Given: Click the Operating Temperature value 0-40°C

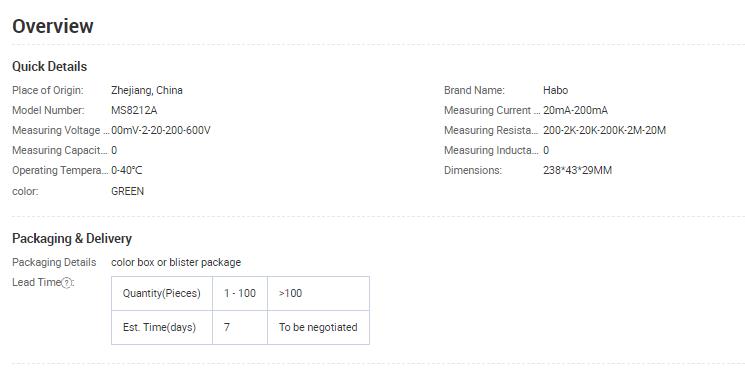Looking at the screenshot, I should (126, 171).
